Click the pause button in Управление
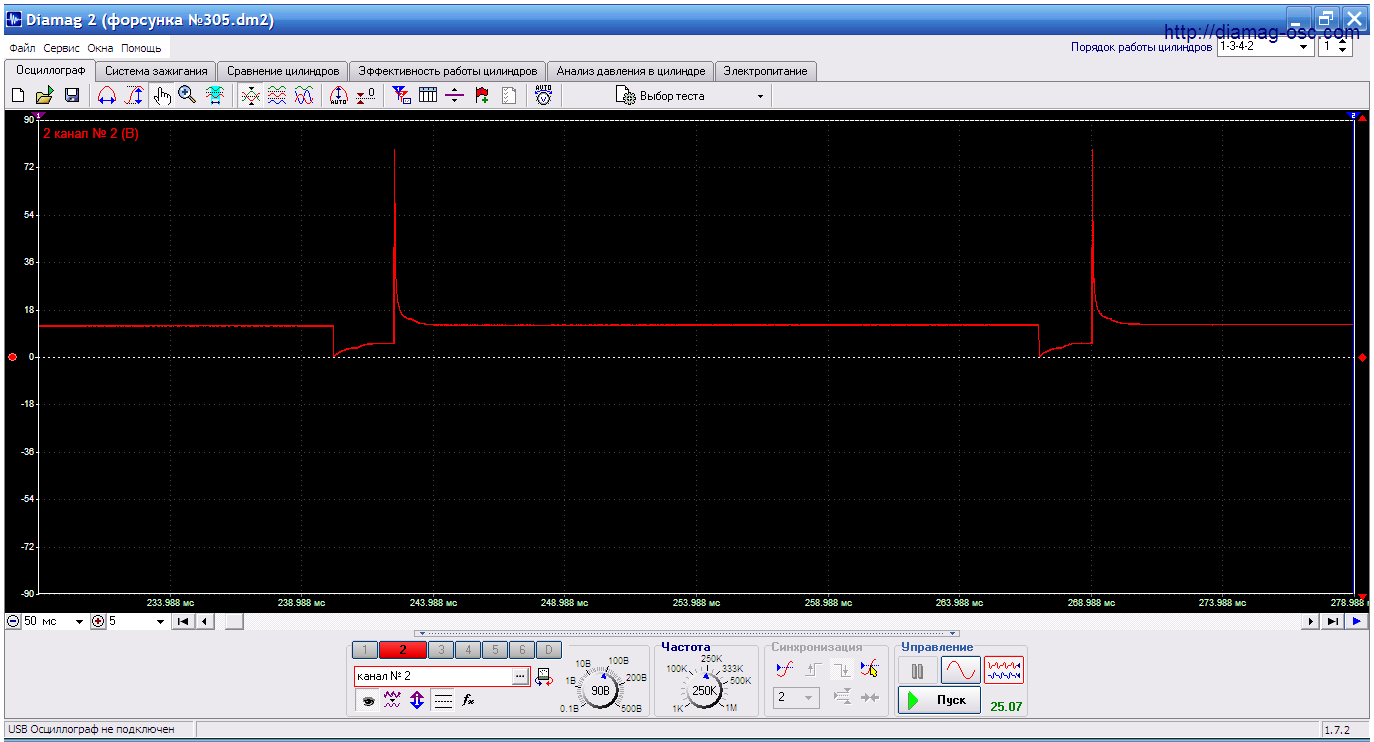The height and width of the screenshot is (742, 1374). click(x=917, y=669)
